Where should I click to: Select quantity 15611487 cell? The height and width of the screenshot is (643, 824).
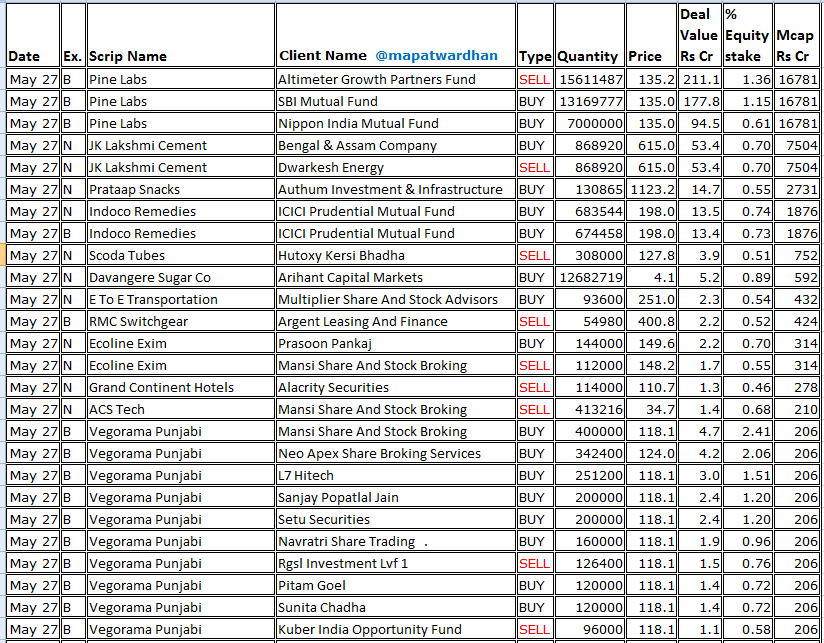point(590,79)
